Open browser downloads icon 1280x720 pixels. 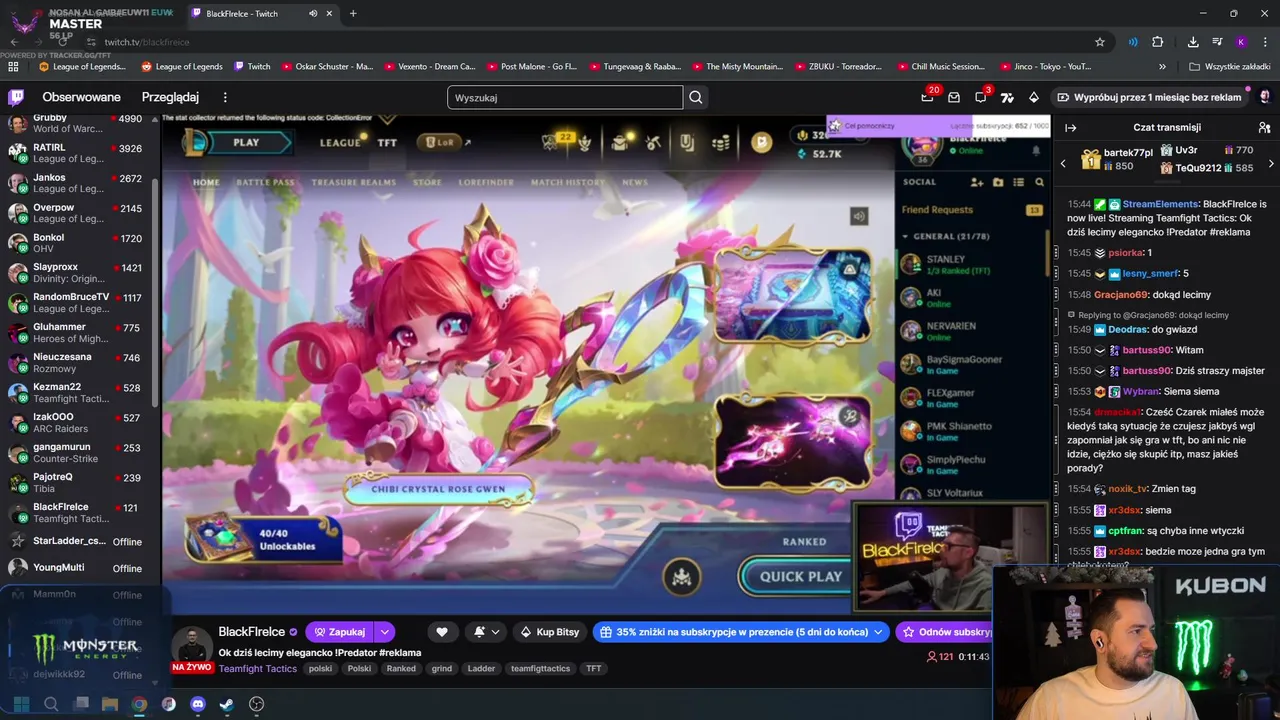pyautogui.click(x=1193, y=42)
